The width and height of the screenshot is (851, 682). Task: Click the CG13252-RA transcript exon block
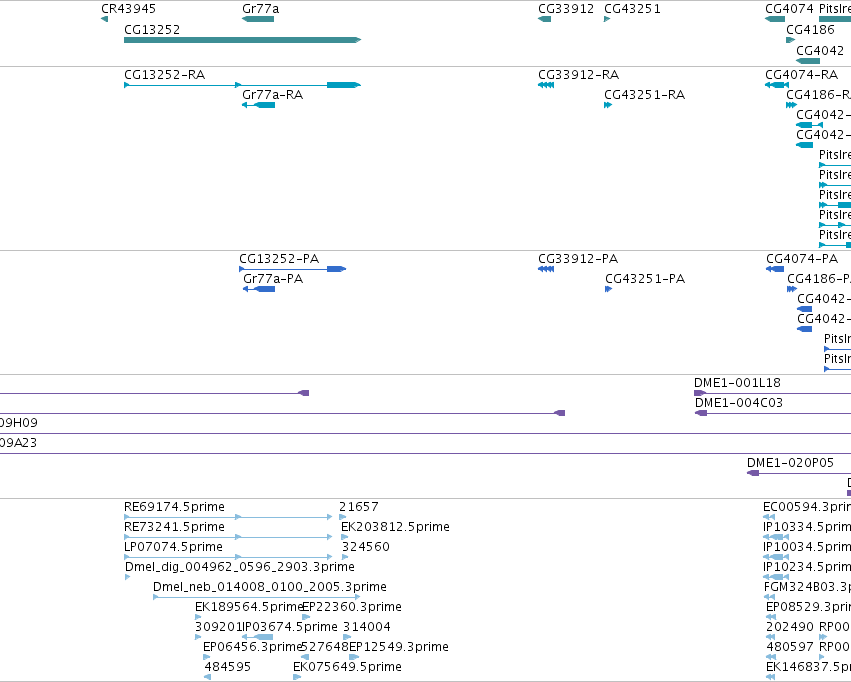[344, 85]
